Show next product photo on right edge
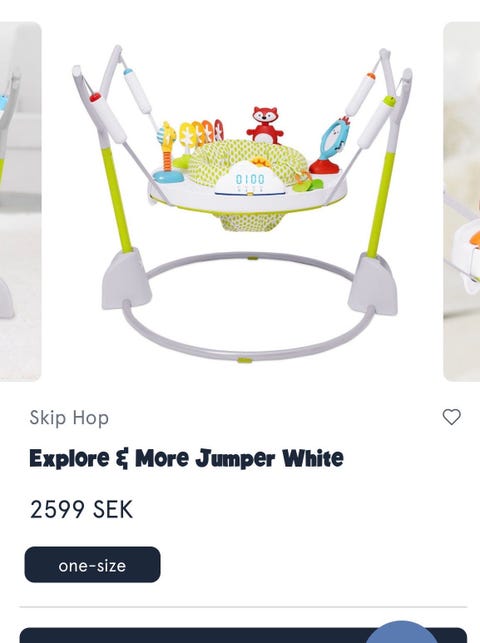 coord(462,201)
